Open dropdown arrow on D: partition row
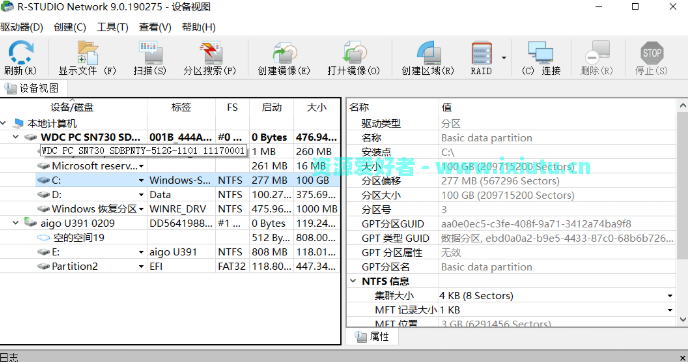Image resolution: width=688 pixels, height=362 pixels. 141,195
